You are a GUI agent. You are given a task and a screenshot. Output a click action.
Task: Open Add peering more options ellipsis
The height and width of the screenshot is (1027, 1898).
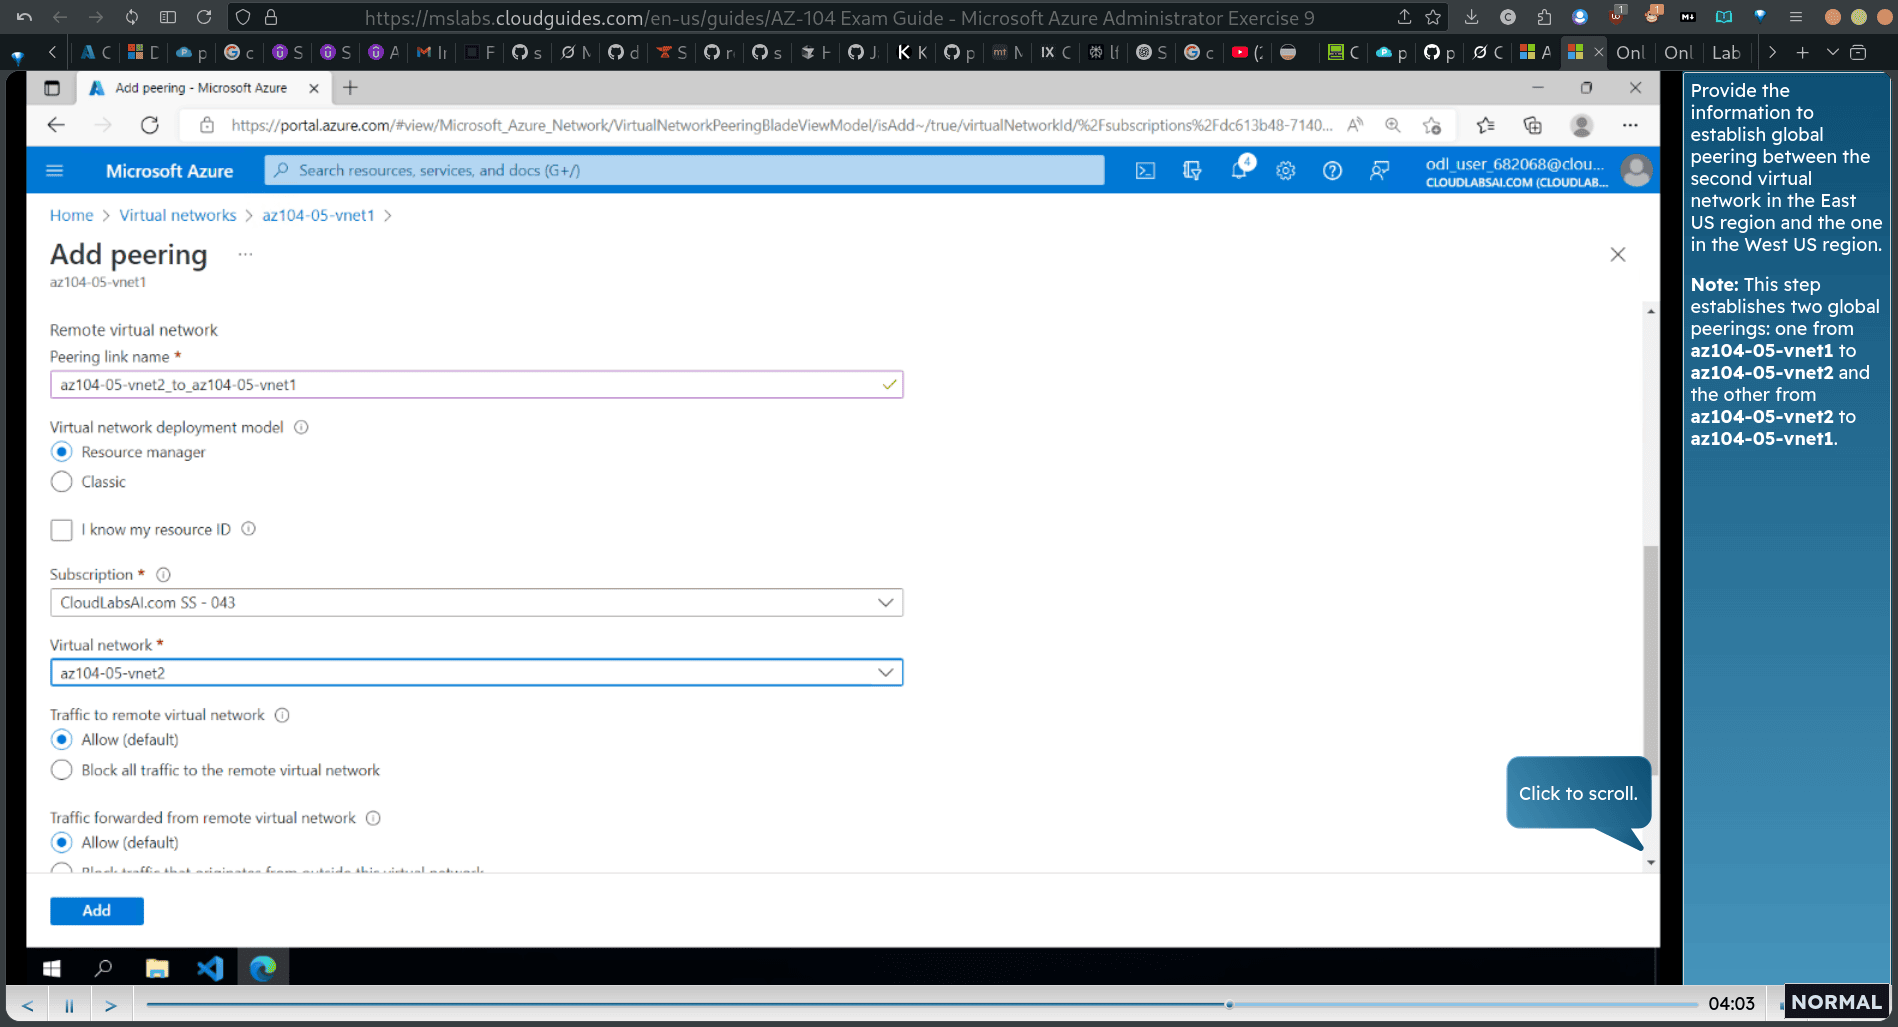pos(245,255)
